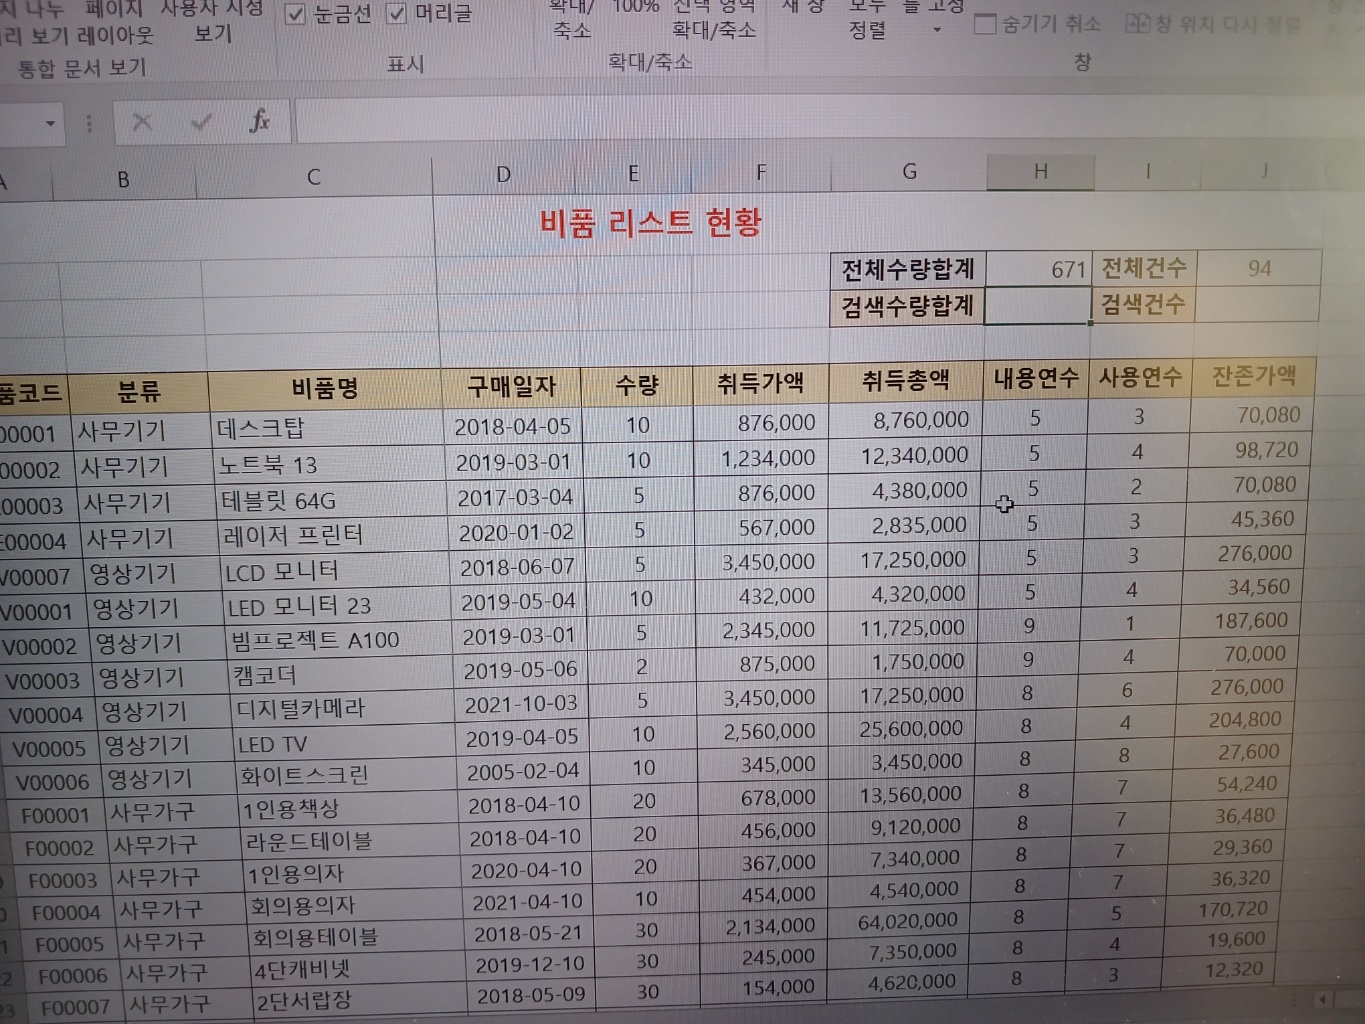
Task: Click the formula bar enter checkmark icon
Action: pyautogui.click(x=201, y=123)
